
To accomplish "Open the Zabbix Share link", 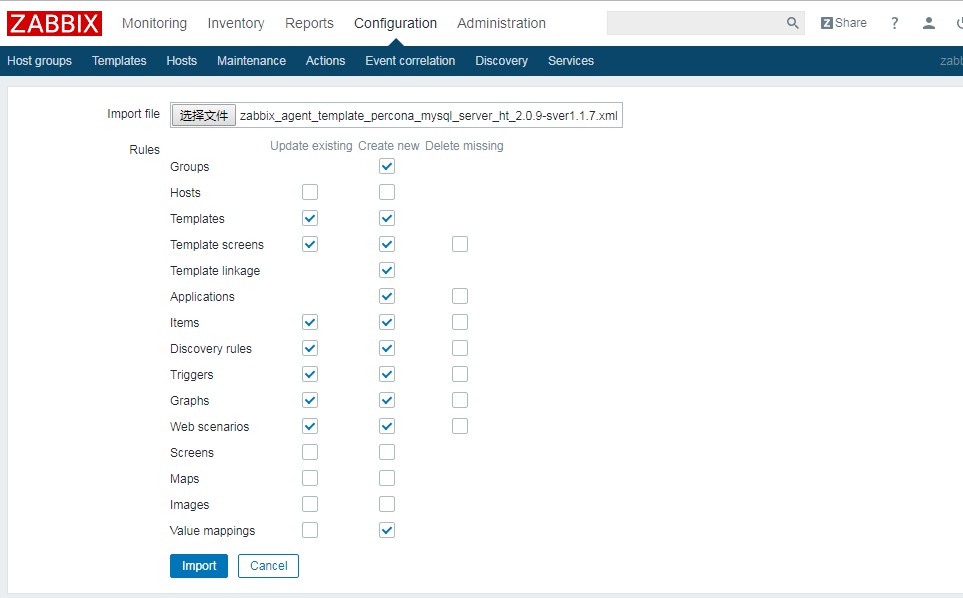I will (844, 23).
